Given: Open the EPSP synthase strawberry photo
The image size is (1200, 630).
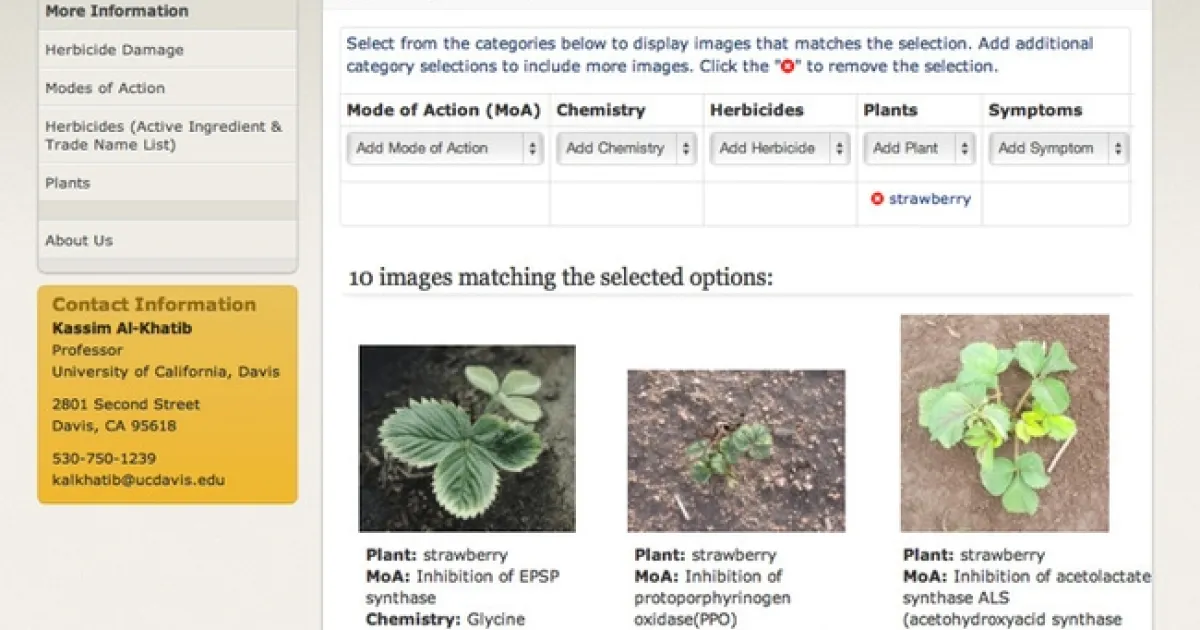Looking at the screenshot, I should click(467, 438).
